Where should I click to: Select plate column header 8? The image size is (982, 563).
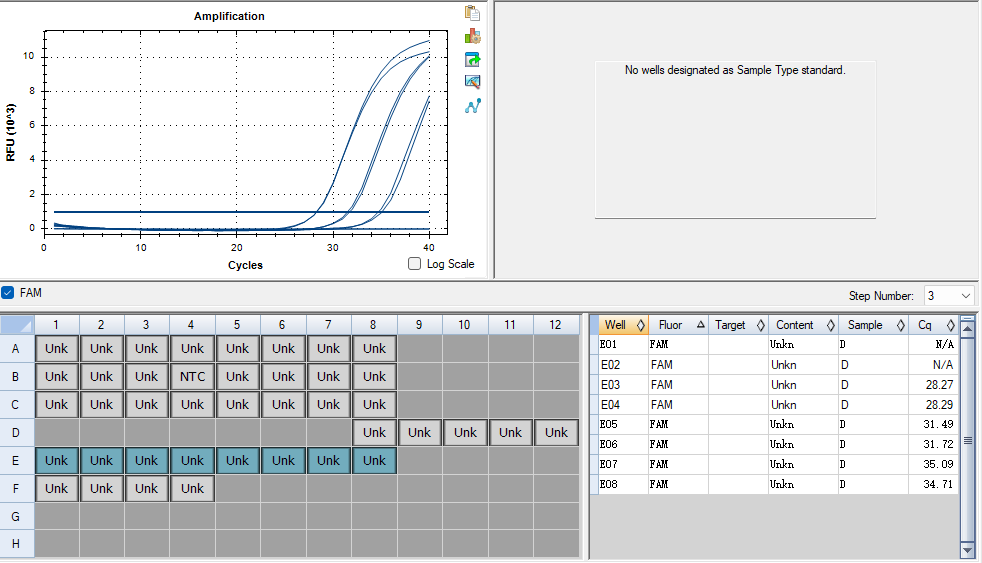pos(373,324)
